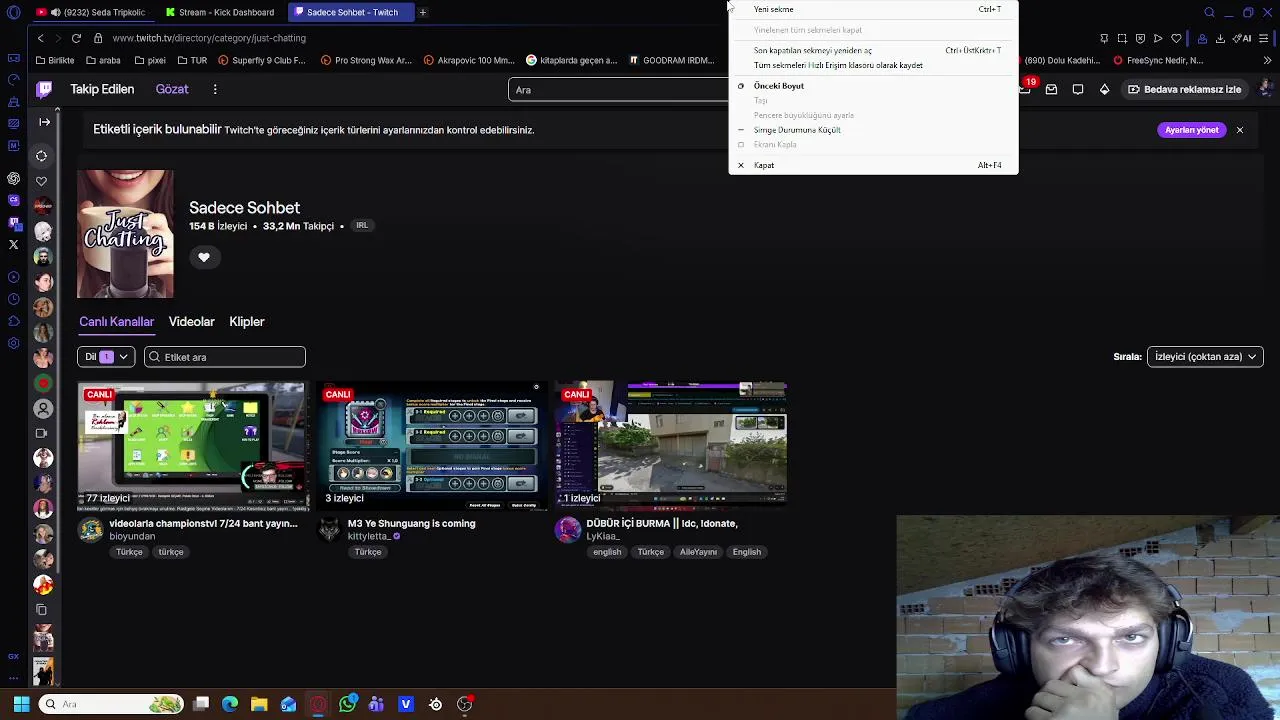Click Ayarları yönet button
This screenshot has height=720, width=1280.
[1192, 130]
